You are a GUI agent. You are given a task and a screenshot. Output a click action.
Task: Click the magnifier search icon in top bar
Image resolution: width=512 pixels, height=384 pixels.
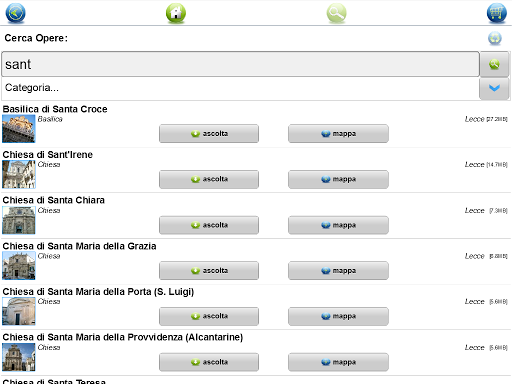click(x=336, y=13)
